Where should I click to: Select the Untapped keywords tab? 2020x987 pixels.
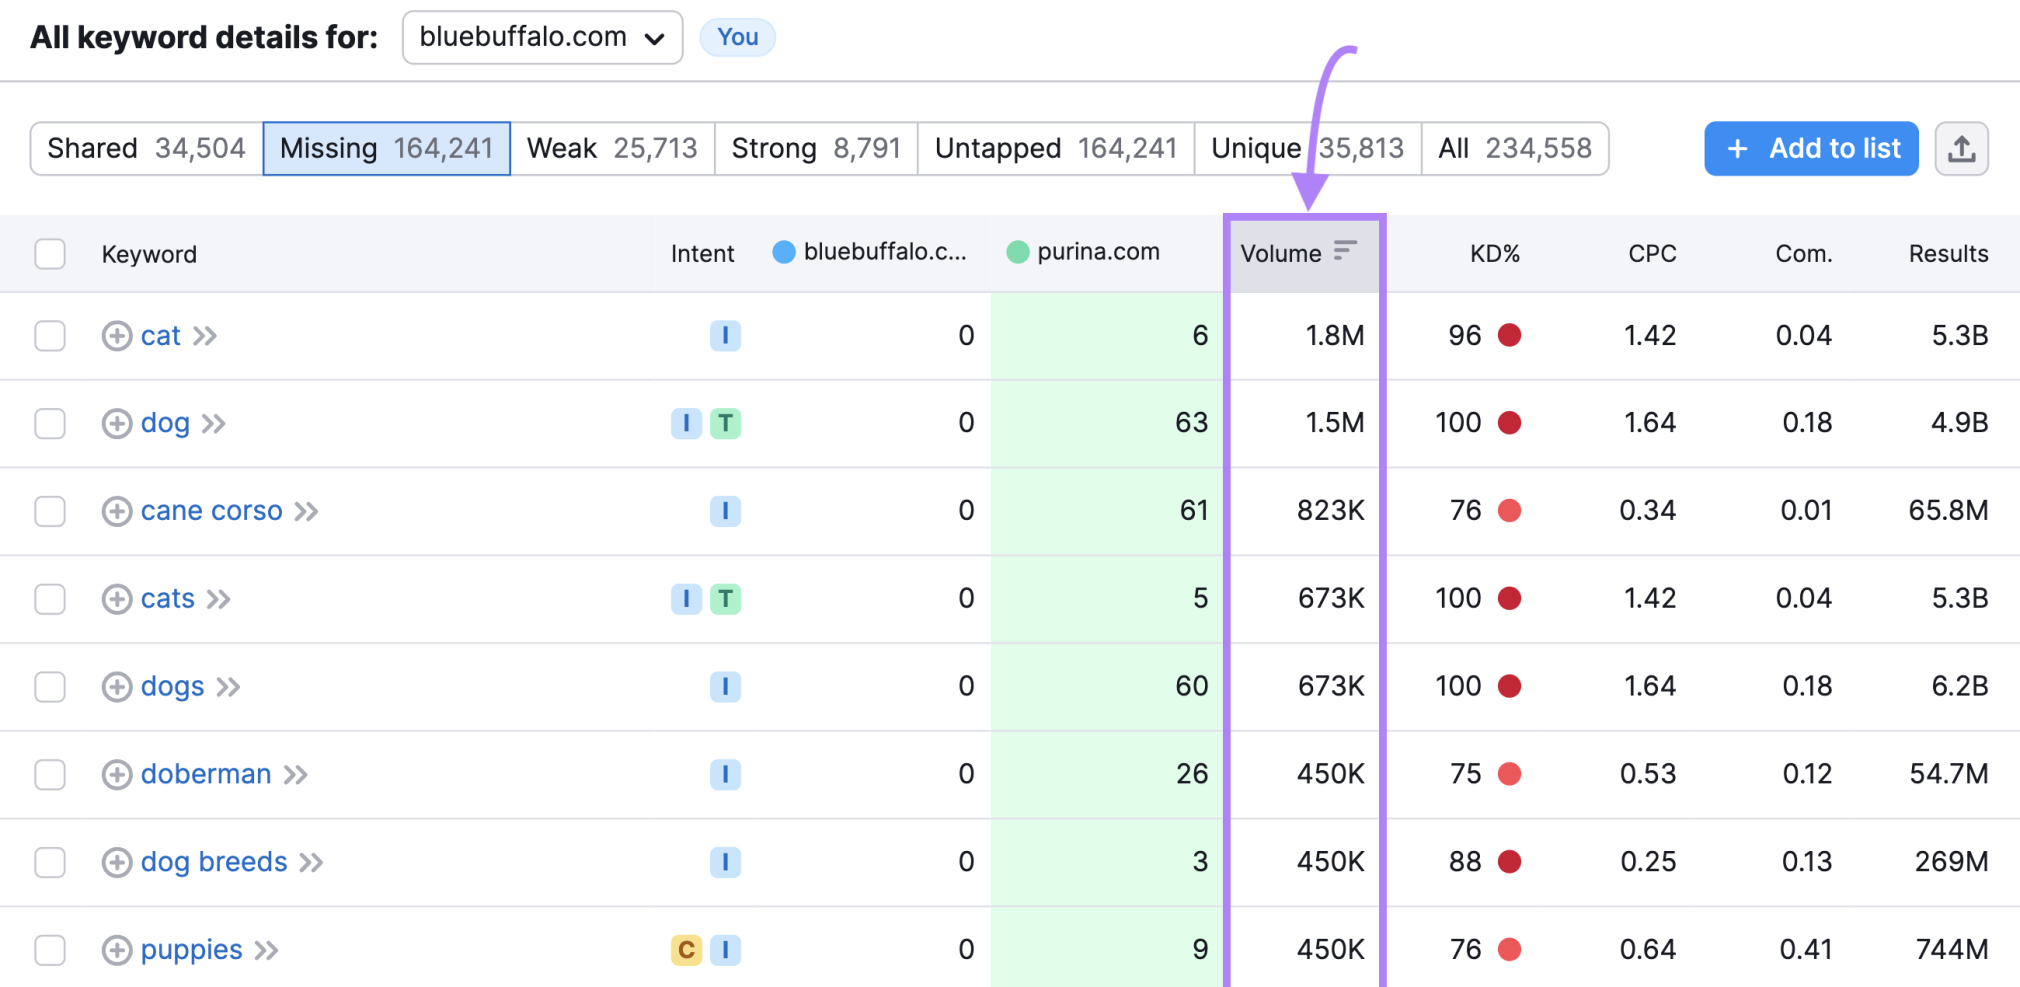pos(1055,149)
